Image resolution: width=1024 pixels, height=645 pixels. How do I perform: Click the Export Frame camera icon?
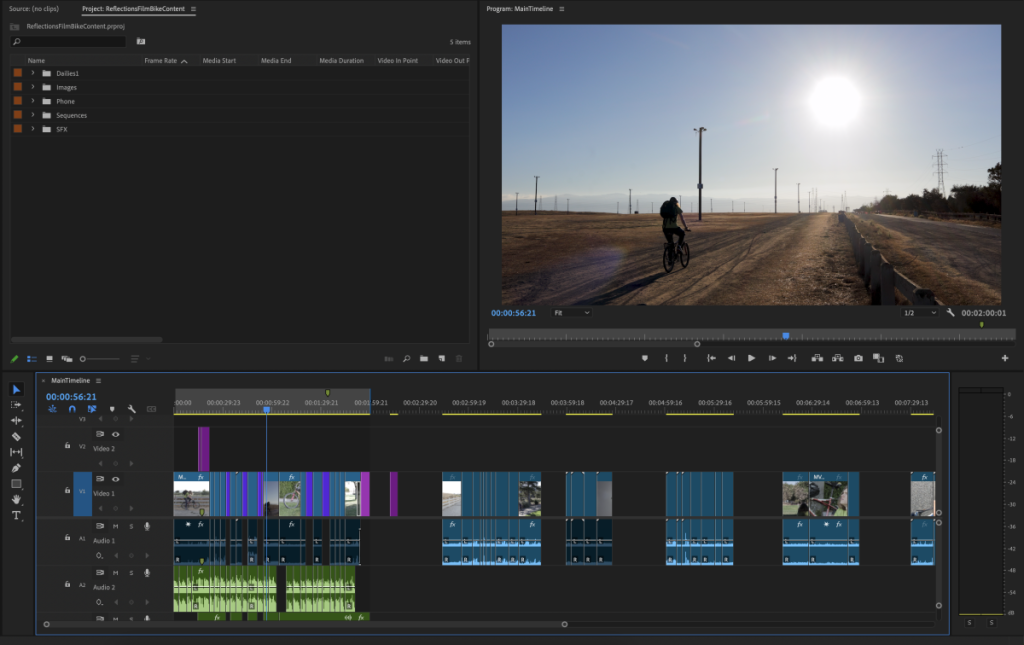point(858,358)
